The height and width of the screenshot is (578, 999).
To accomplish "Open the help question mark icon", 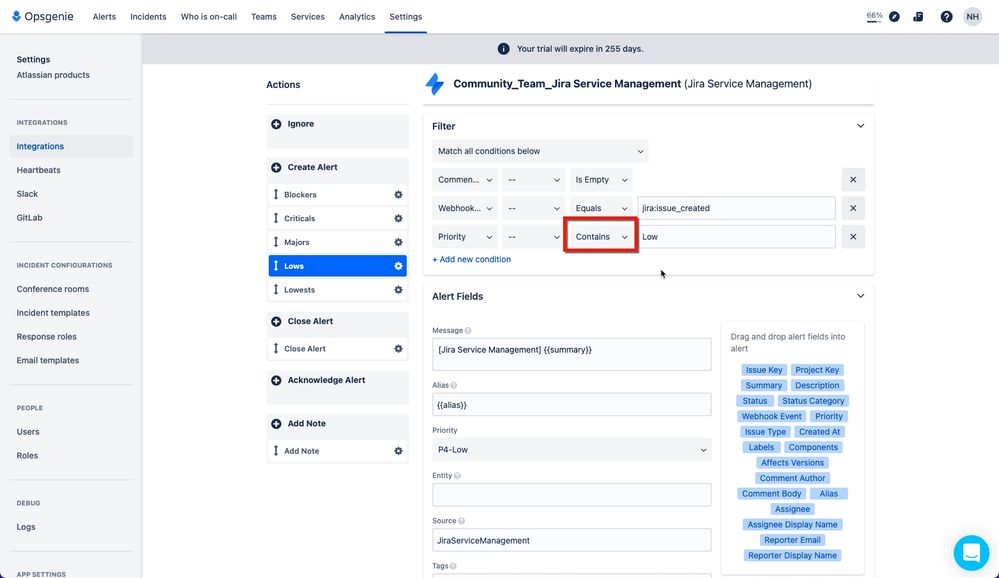I will click(946, 17).
